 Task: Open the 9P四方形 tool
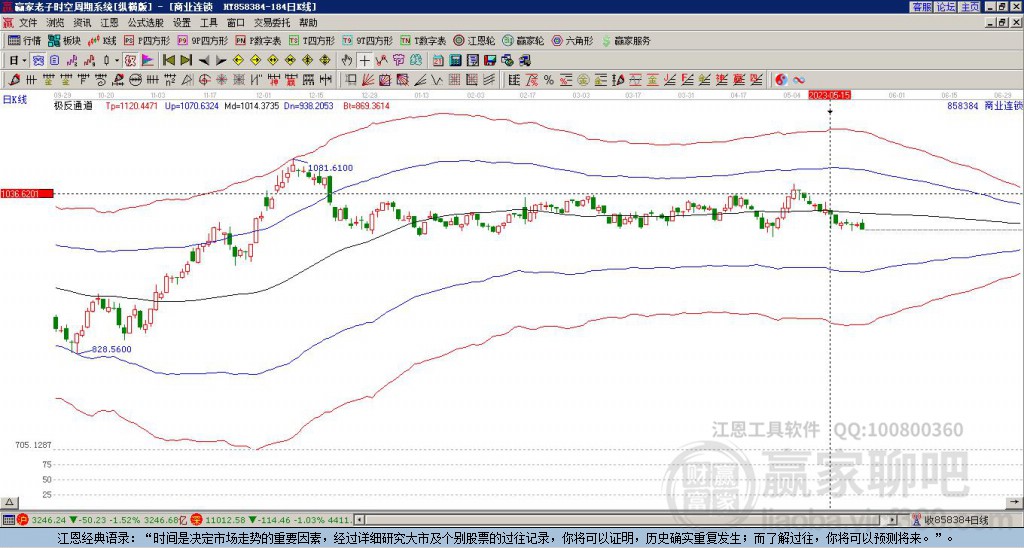[202, 40]
